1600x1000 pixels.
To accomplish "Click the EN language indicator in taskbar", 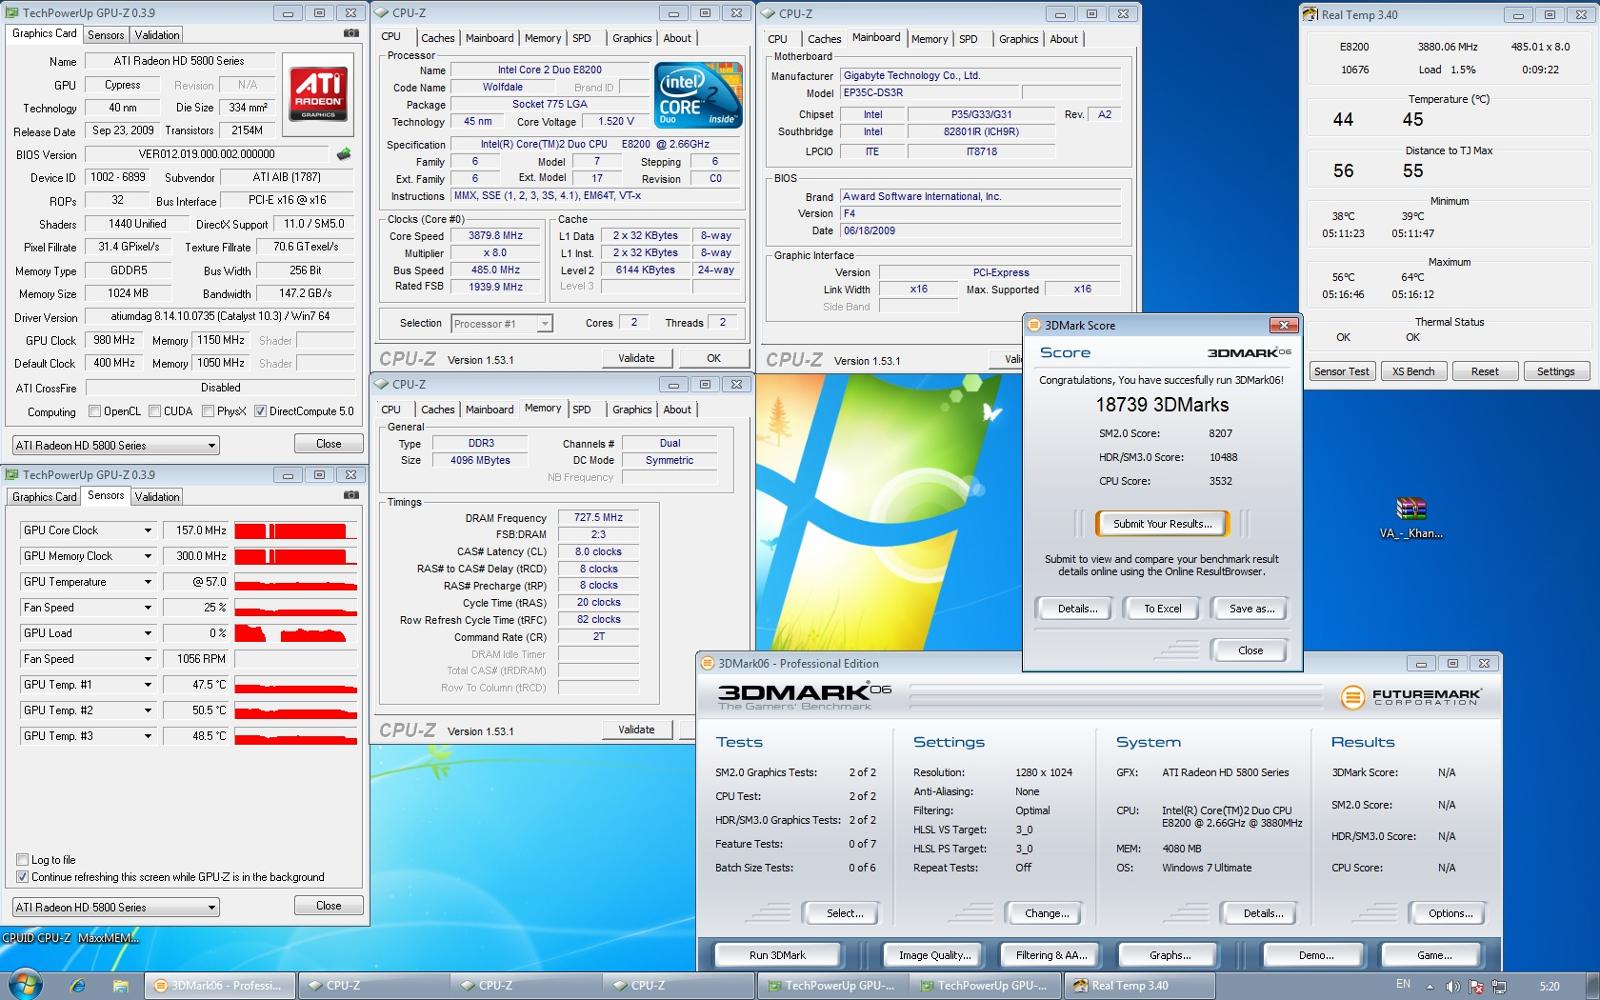I will (1403, 984).
